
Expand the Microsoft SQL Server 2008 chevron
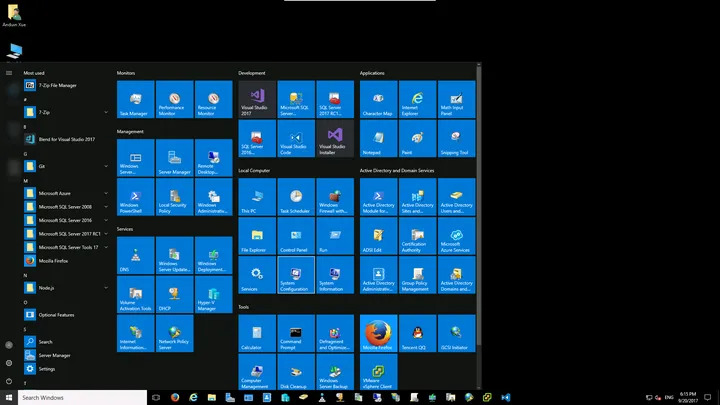(106, 207)
